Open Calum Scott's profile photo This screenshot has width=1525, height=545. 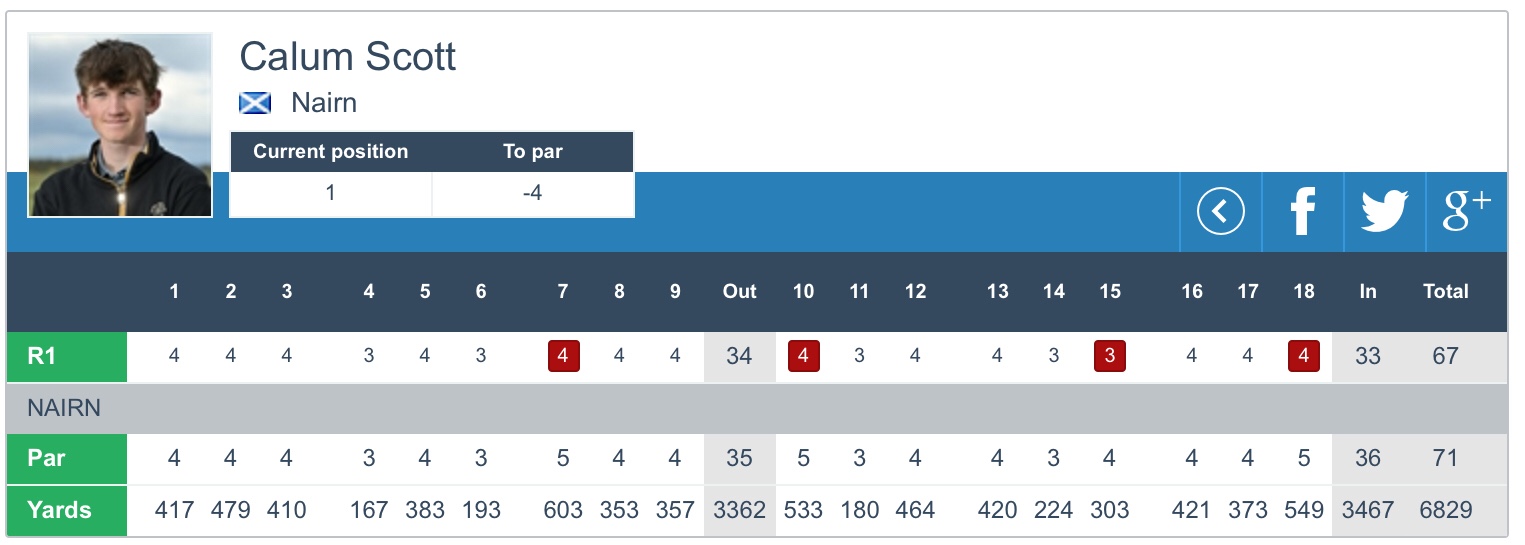120,125
